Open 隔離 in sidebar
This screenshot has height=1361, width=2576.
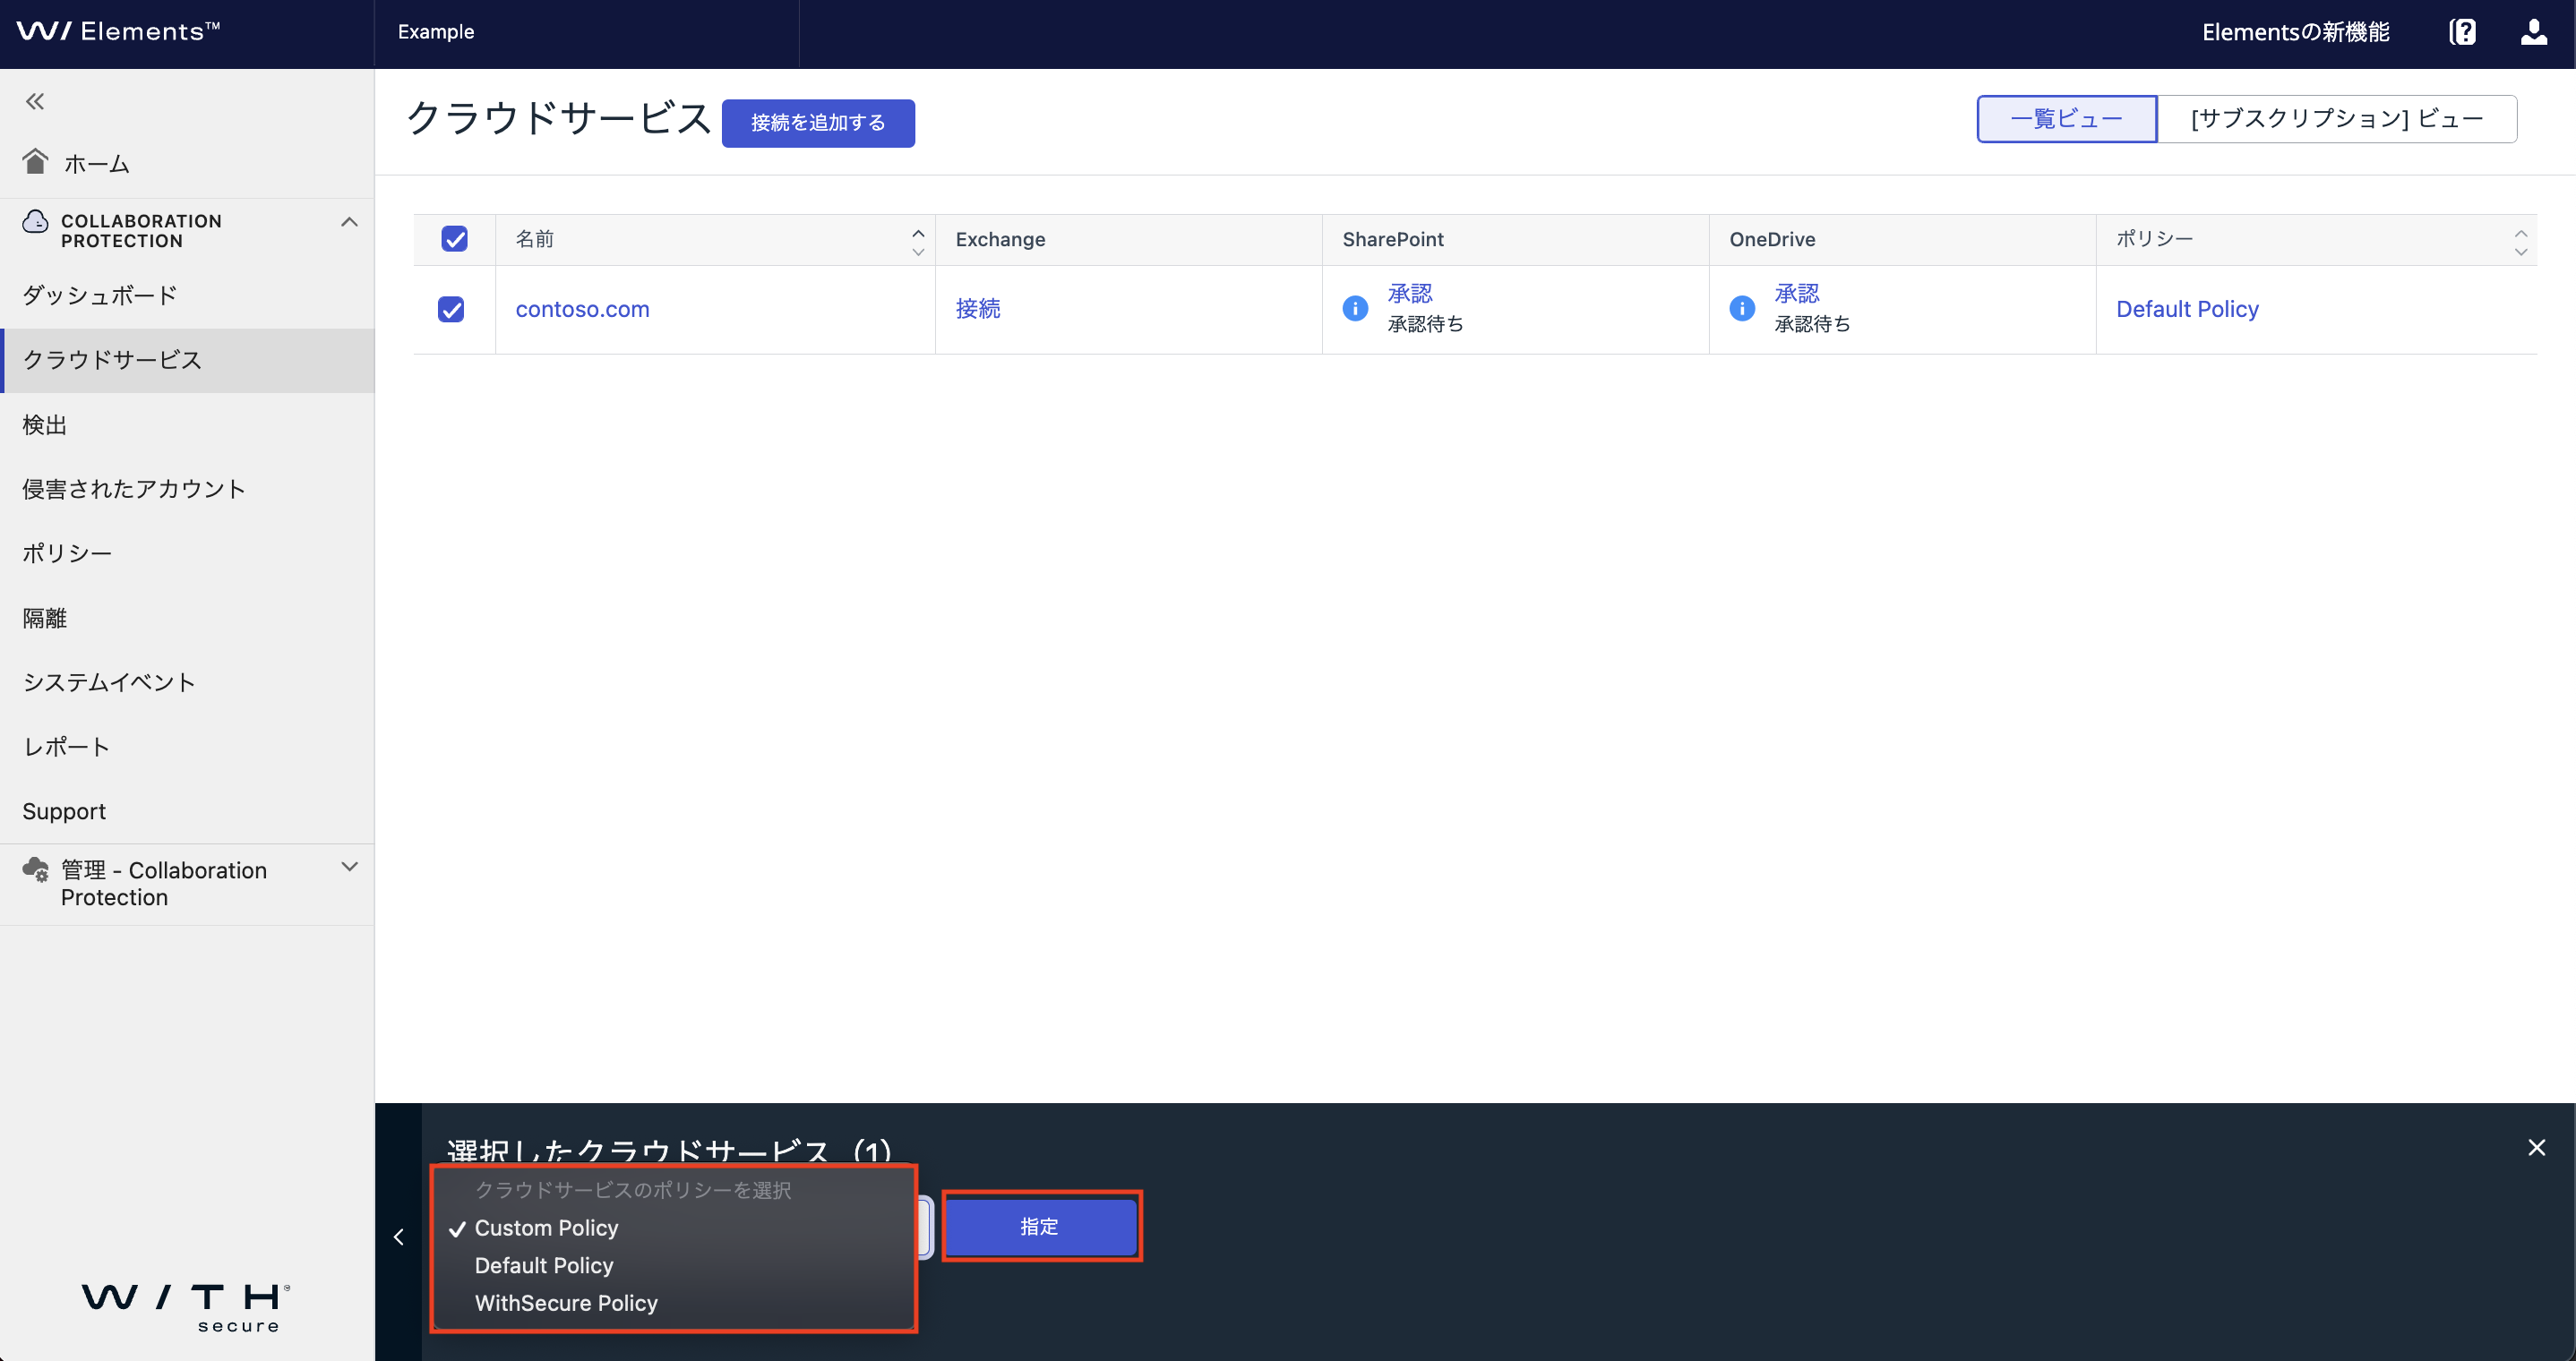click(x=187, y=618)
